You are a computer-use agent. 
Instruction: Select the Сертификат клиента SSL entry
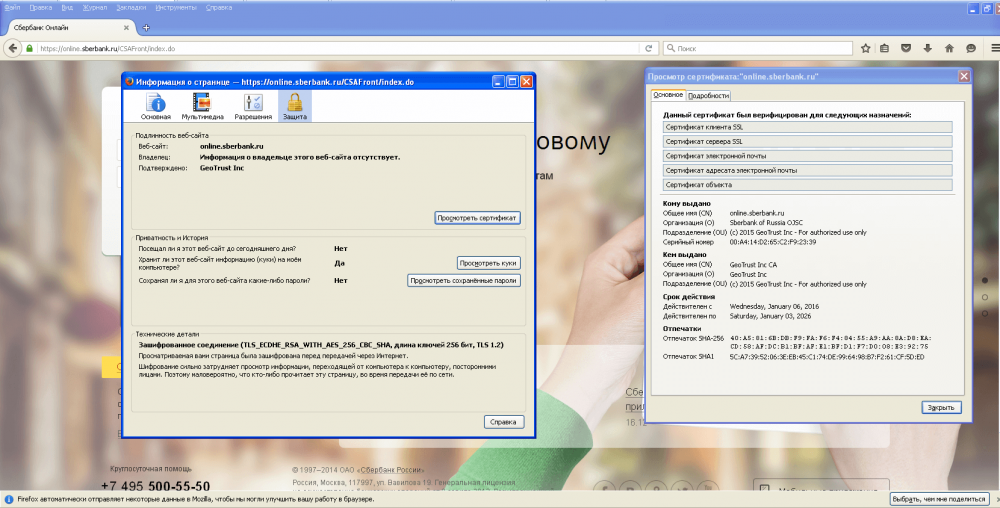point(807,127)
